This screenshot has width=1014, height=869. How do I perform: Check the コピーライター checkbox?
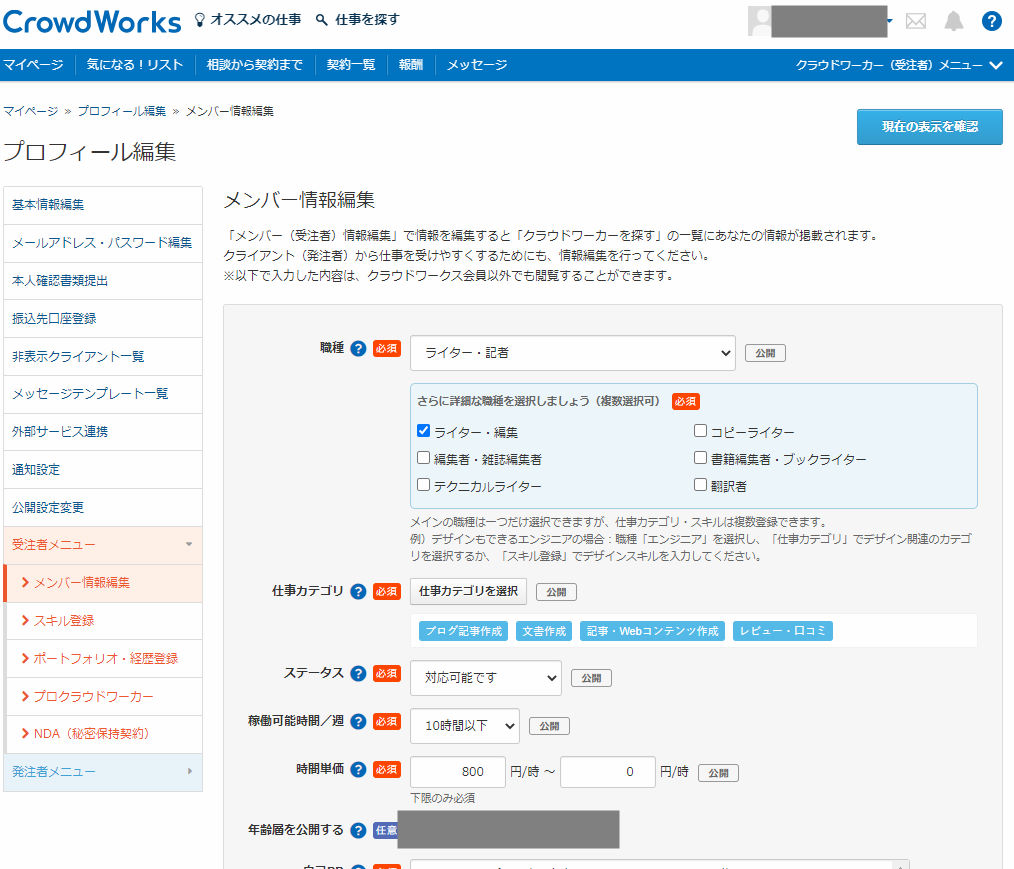699,430
